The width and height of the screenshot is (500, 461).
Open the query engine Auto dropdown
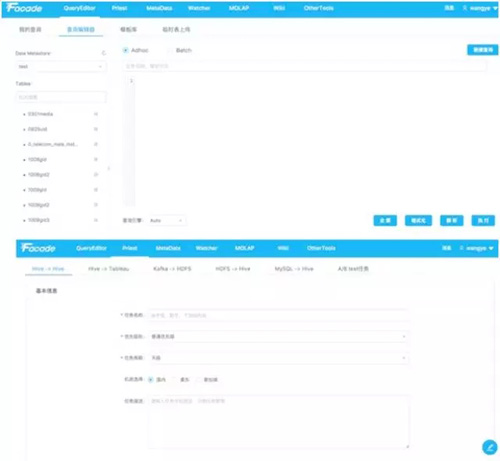click(x=166, y=220)
